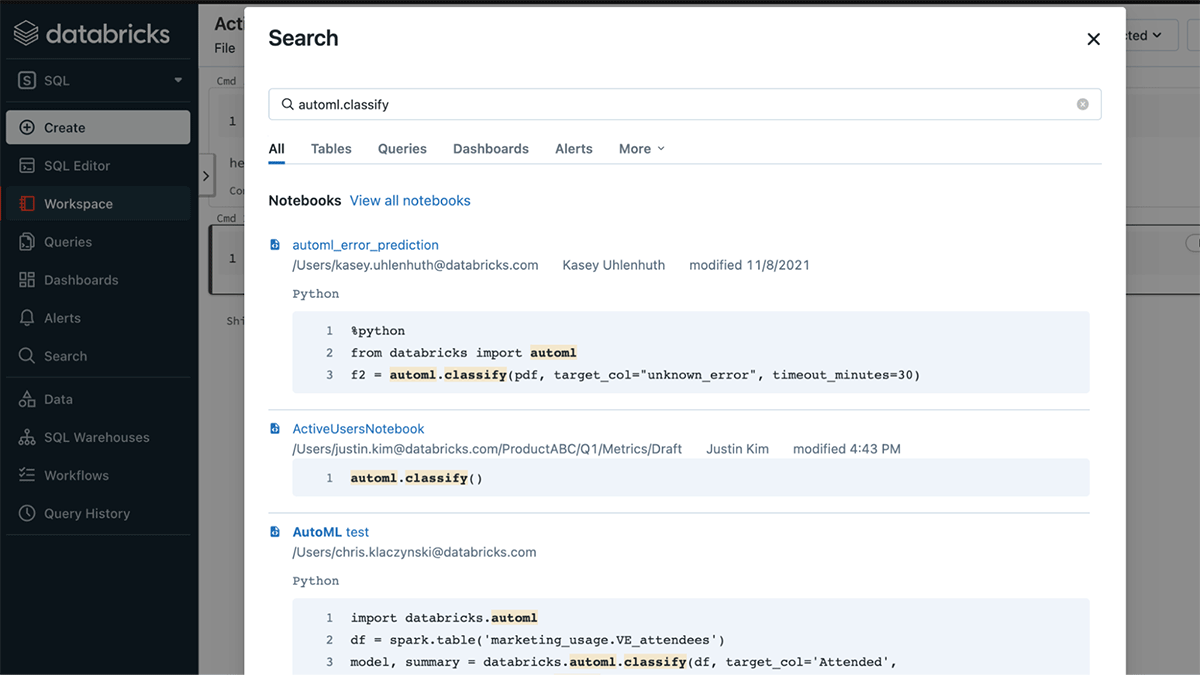1200x675 pixels.
Task: Open Alerts bell icon in sidebar
Action: pos(27,318)
